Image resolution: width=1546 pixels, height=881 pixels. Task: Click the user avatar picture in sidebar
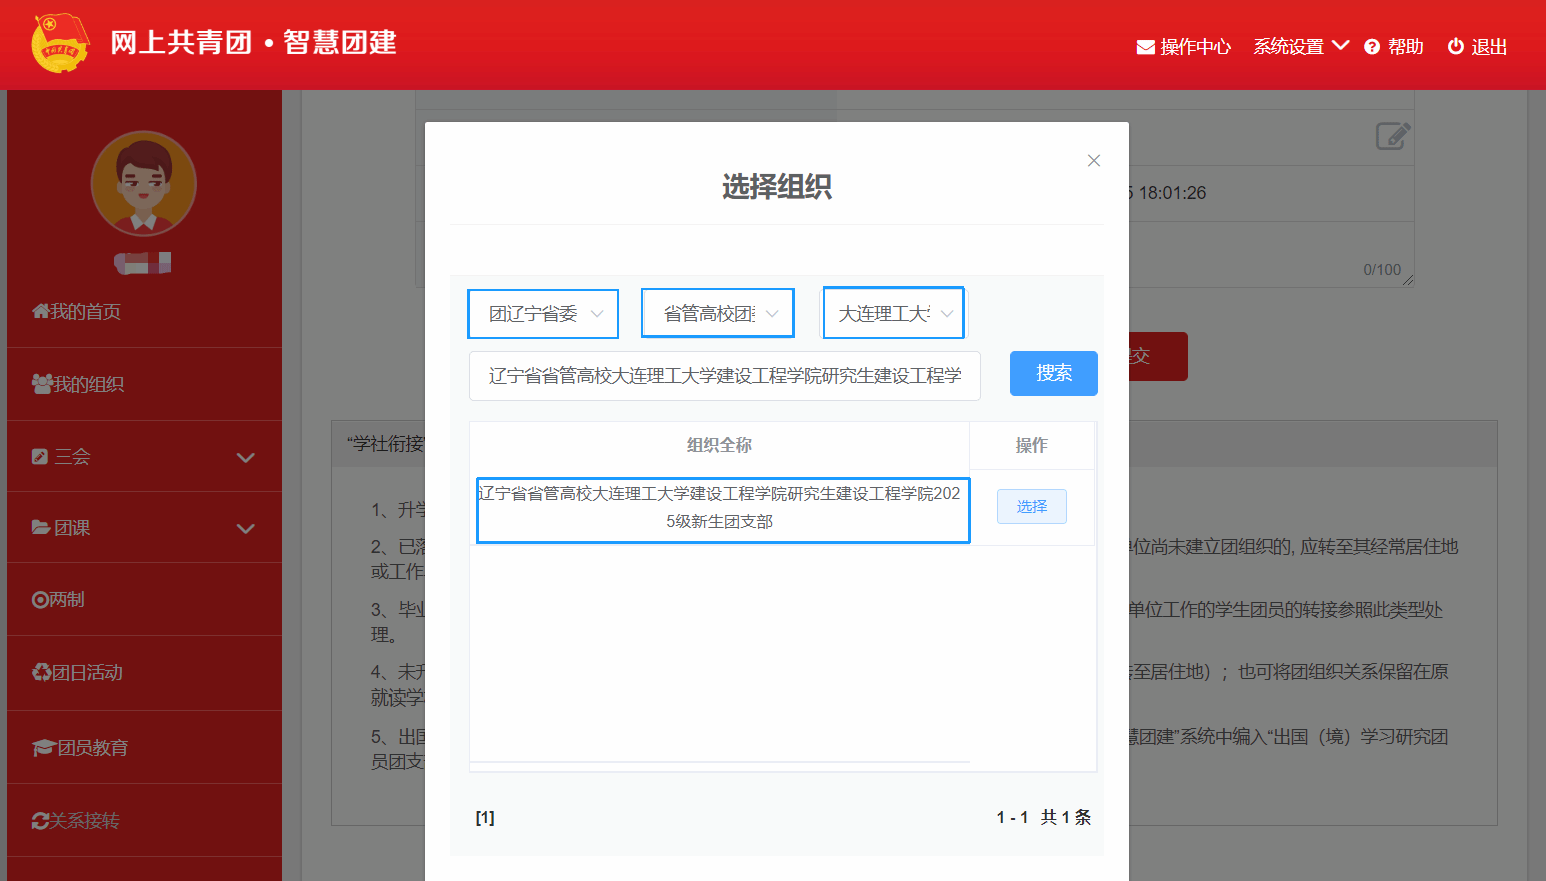(143, 183)
